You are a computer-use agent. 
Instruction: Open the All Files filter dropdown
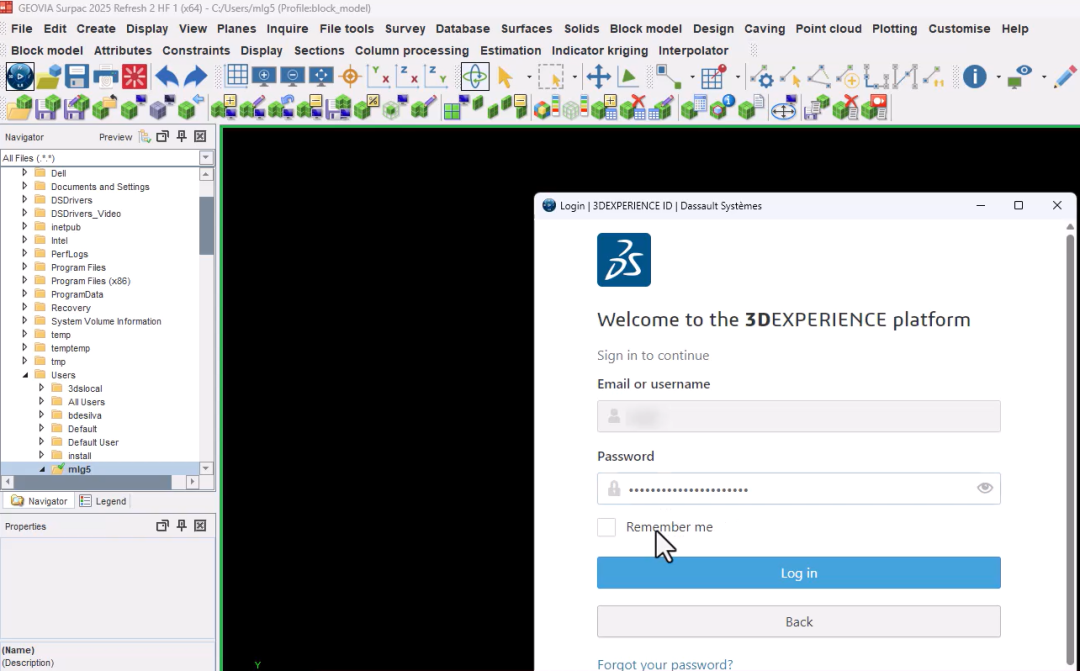coord(206,158)
